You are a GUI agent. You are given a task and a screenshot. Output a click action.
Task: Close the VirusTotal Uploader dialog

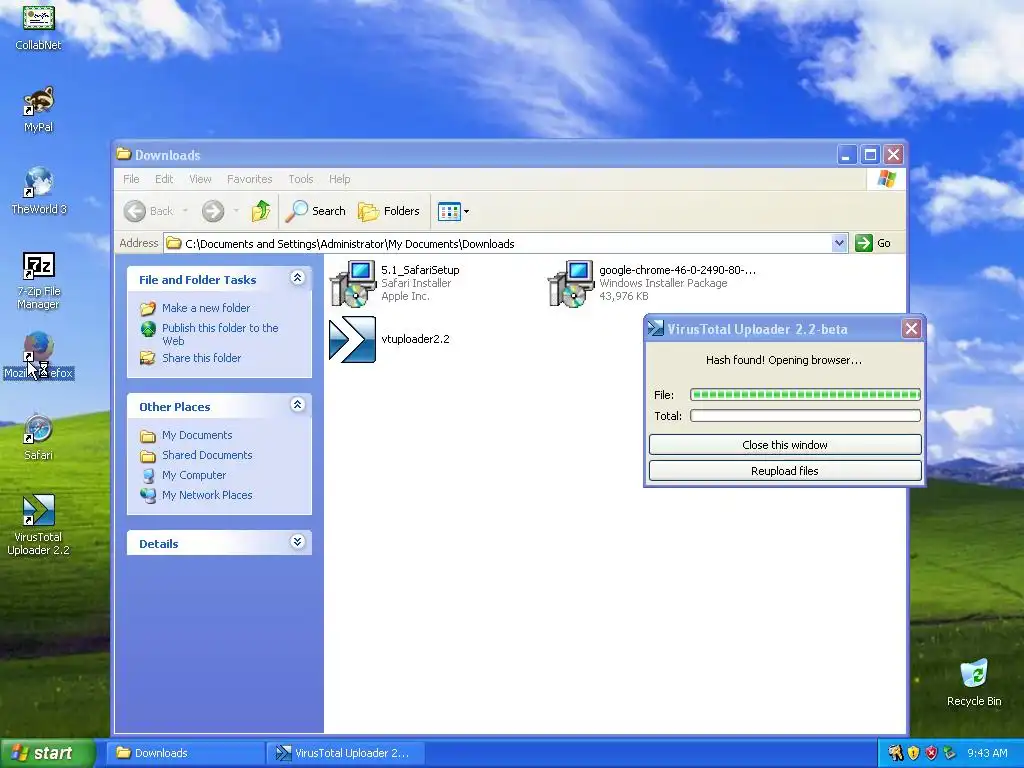(x=911, y=328)
